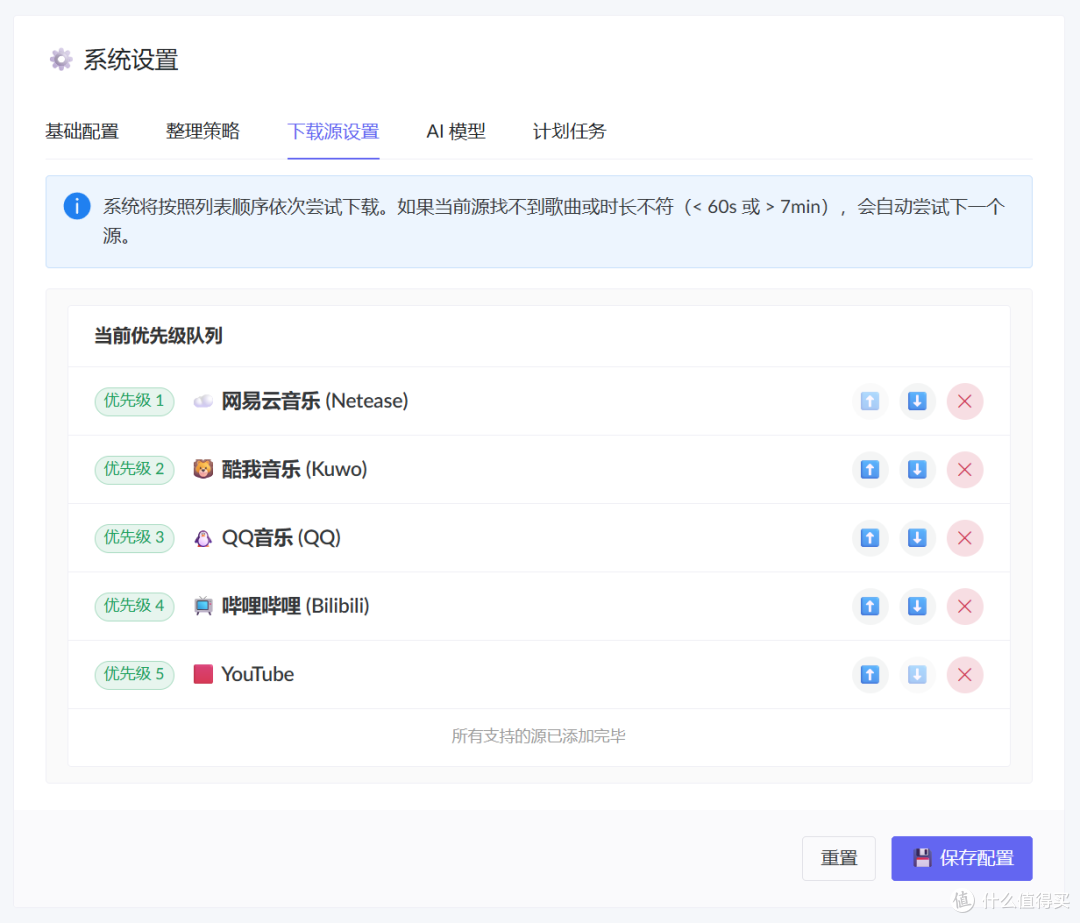
Task: Remove Netease source from the queue
Action: pyautogui.click(x=964, y=401)
